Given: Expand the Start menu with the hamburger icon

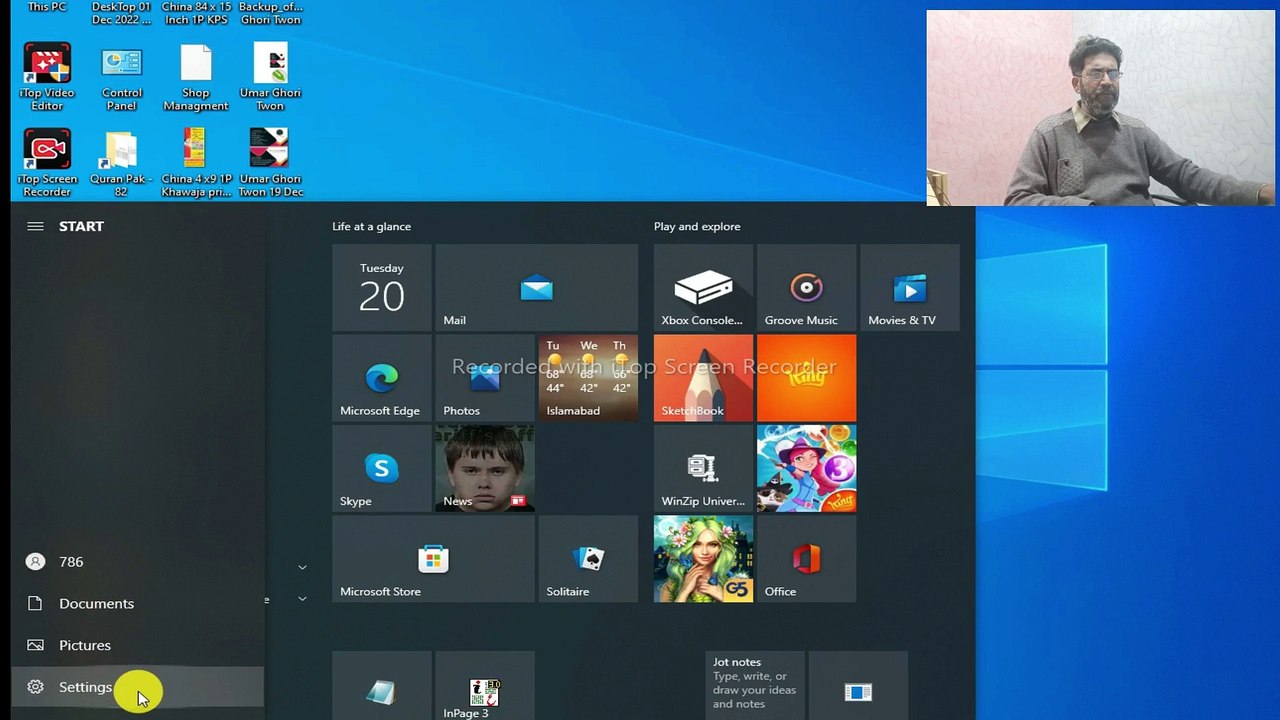Looking at the screenshot, I should point(35,226).
